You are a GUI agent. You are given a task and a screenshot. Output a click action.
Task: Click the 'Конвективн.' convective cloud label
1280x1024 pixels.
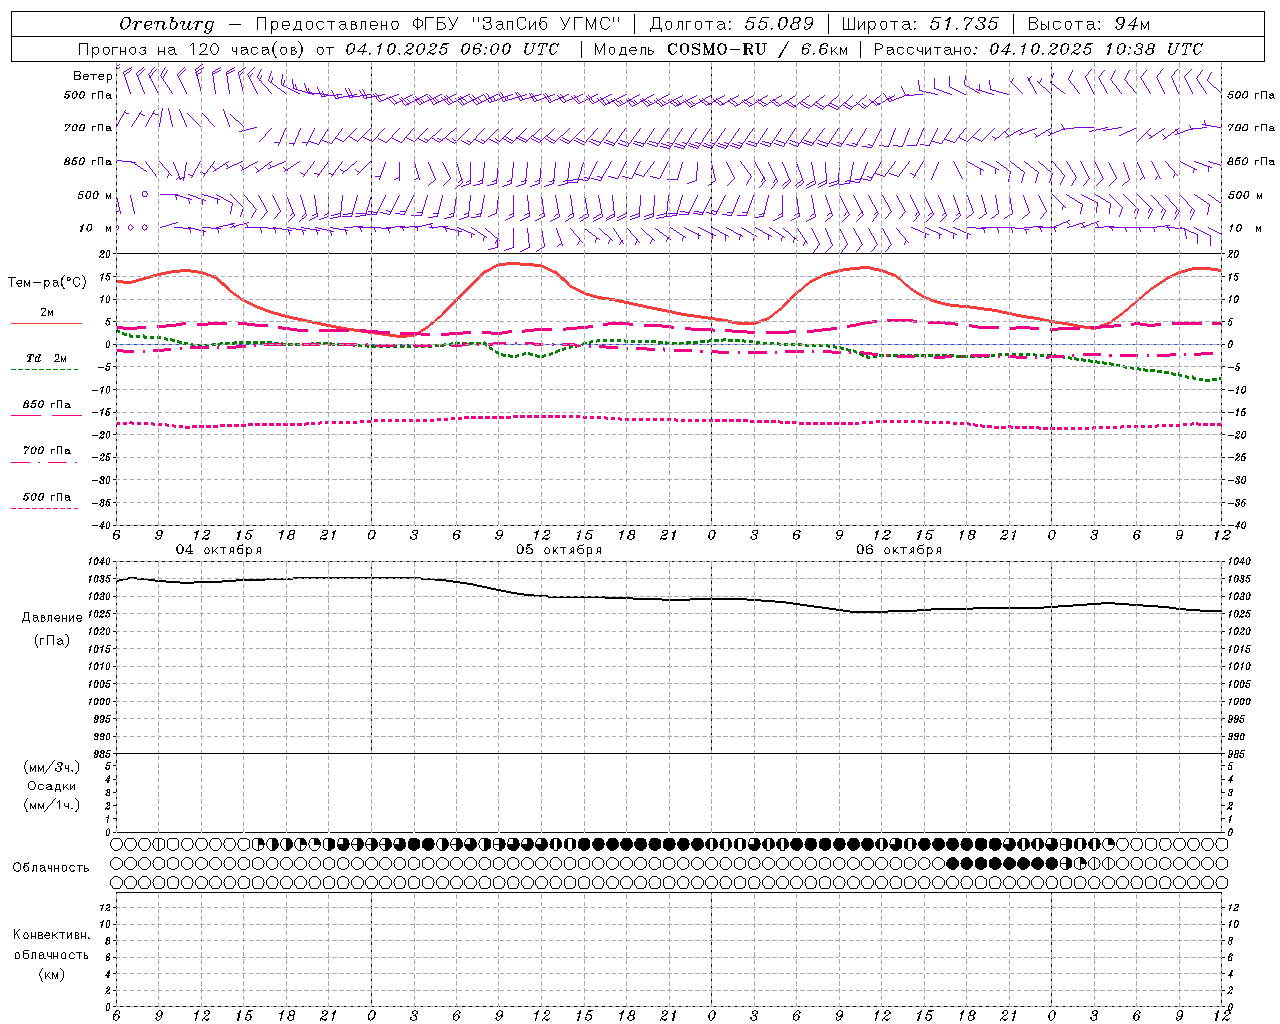[52, 935]
